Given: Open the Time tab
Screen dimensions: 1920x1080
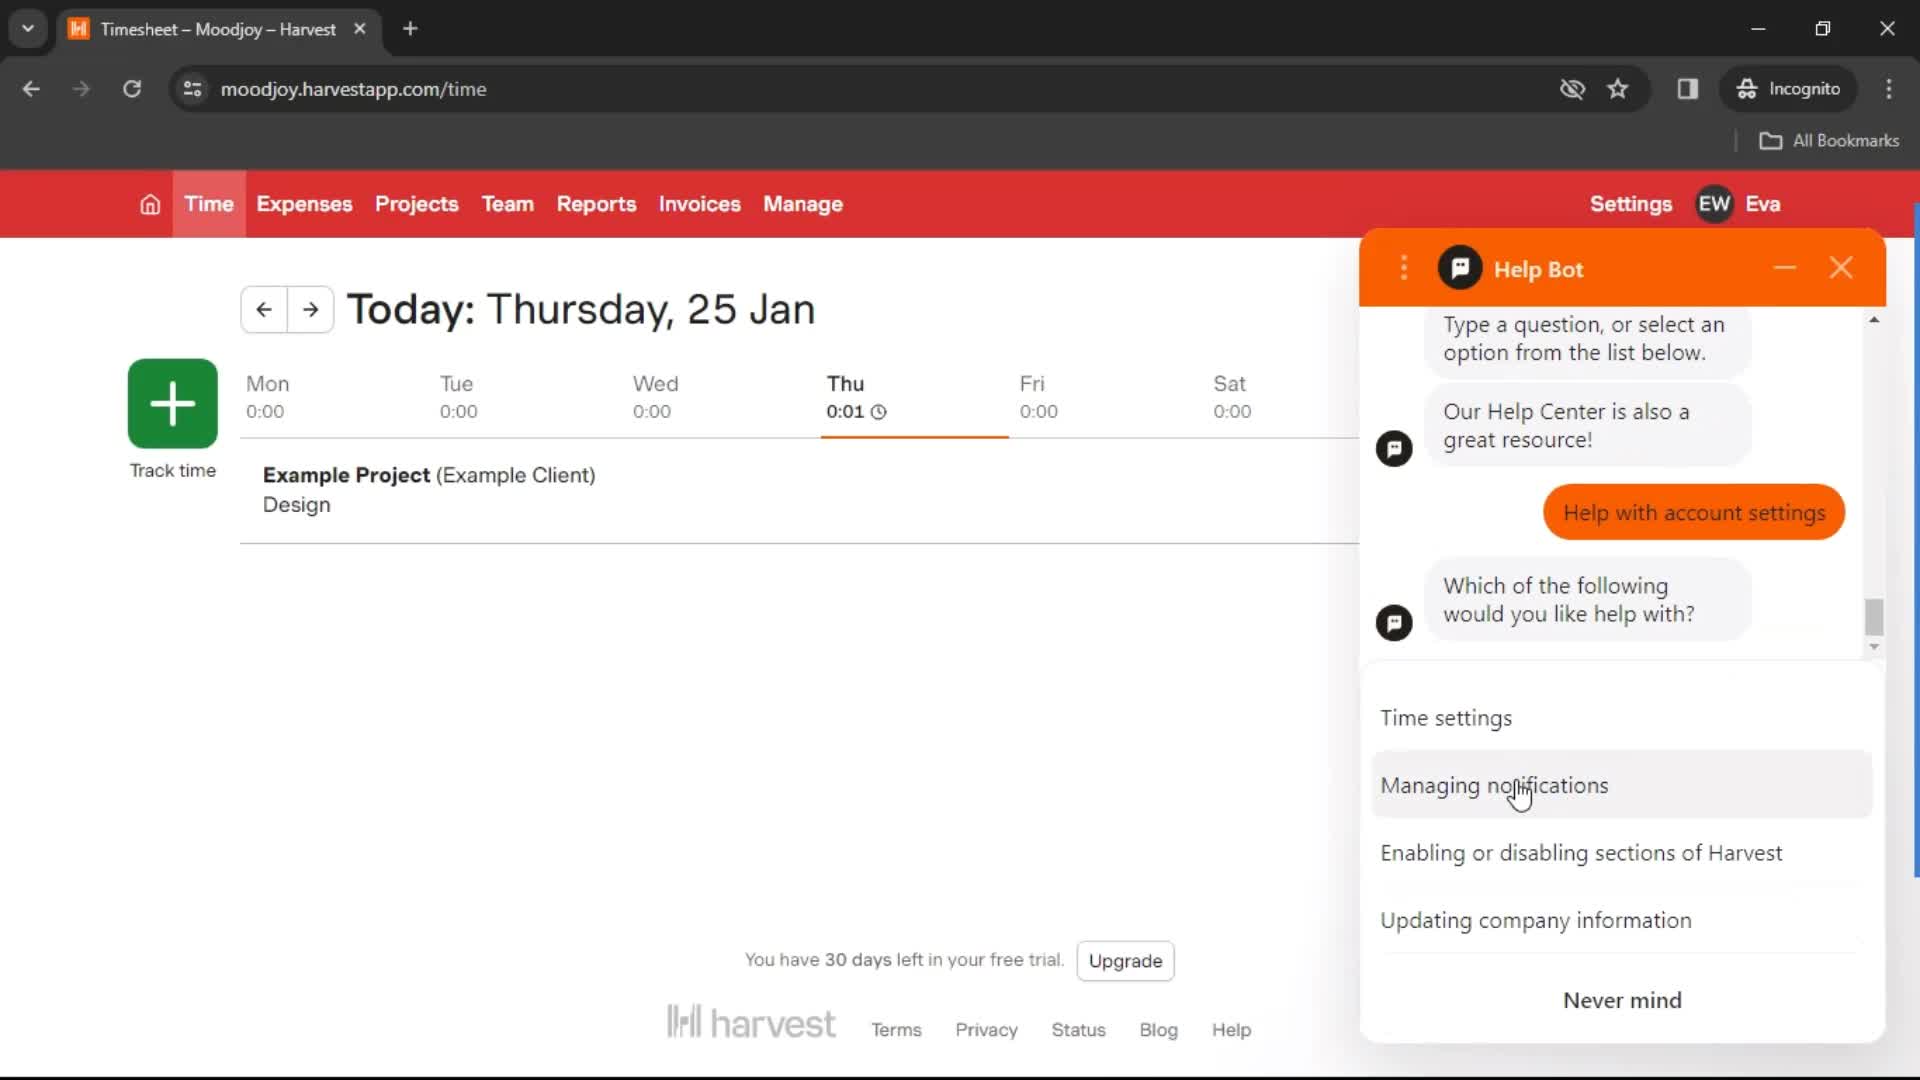Looking at the screenshot, I should tap(209, 204).
